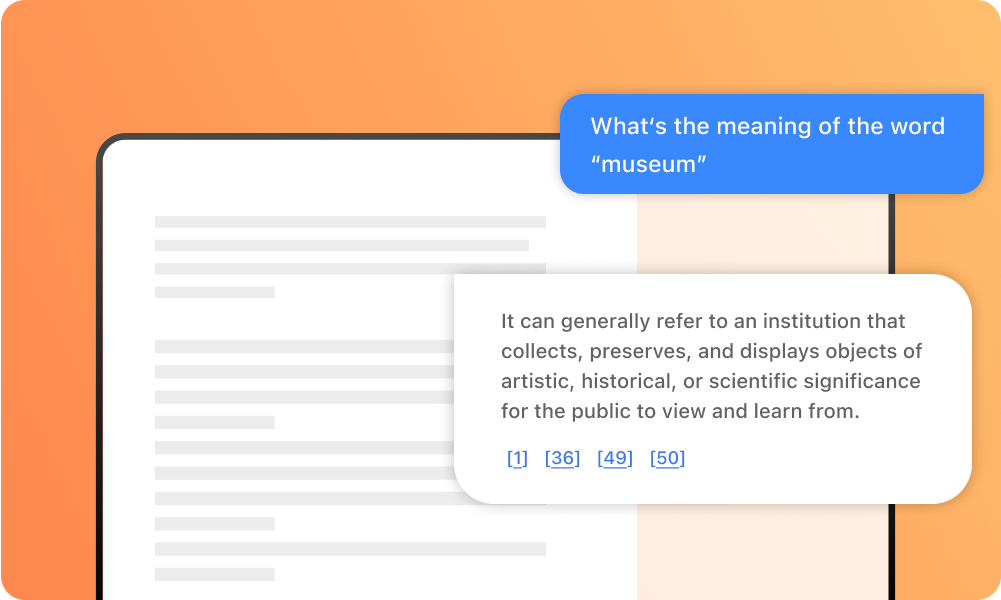Click "collects, preserves, and displays" line
The image size is (1001, 600).
pyautogui.click(x=711, y=351)
